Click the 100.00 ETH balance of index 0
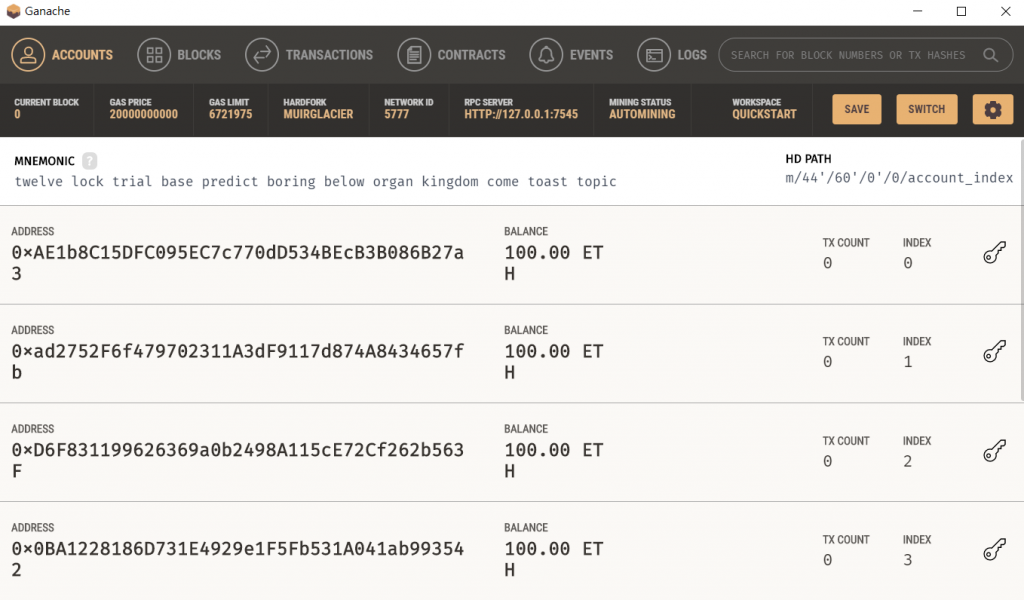This screenshot has width=1024, height=600. (554, 262)
